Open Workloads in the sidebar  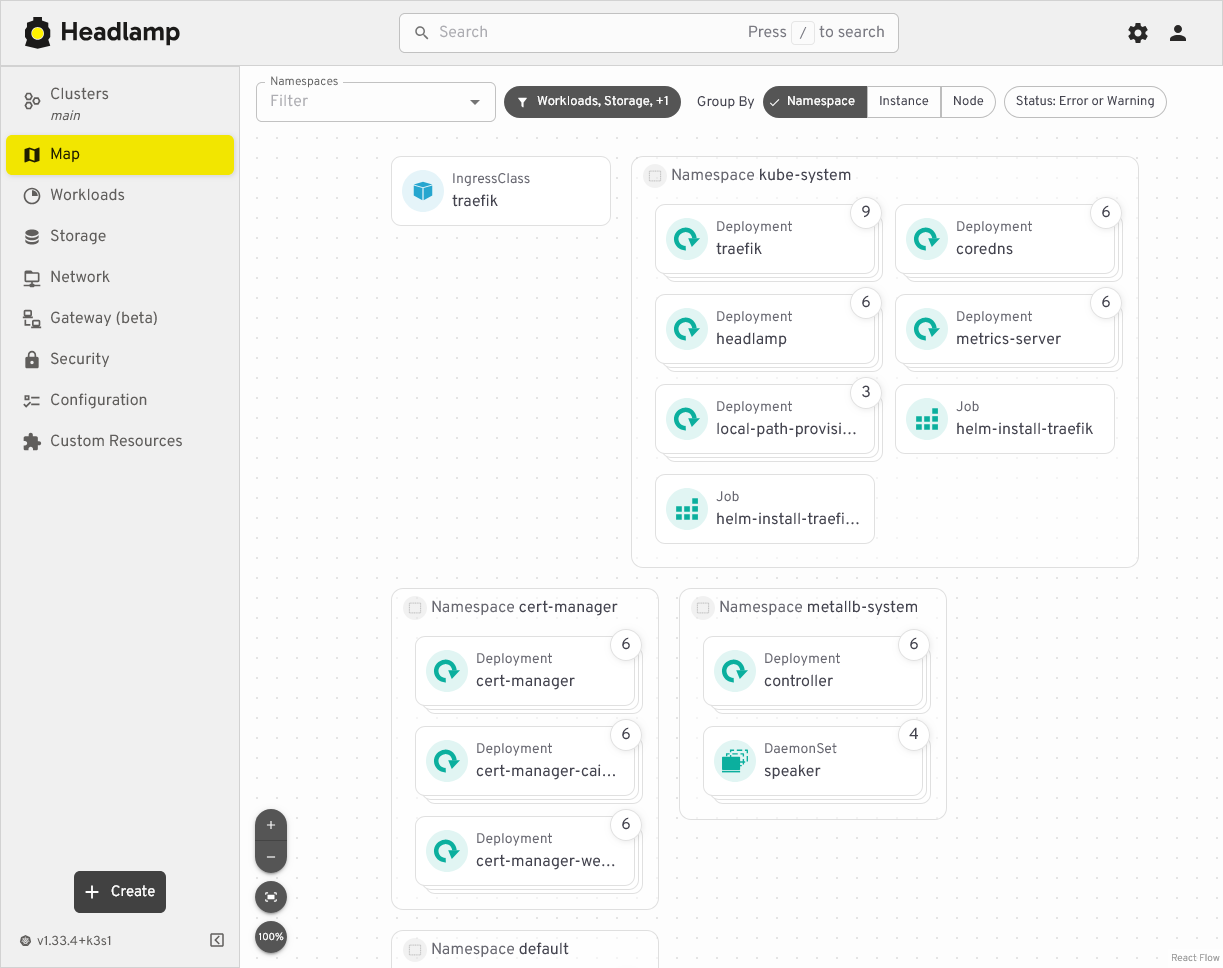tap(88, 195)
